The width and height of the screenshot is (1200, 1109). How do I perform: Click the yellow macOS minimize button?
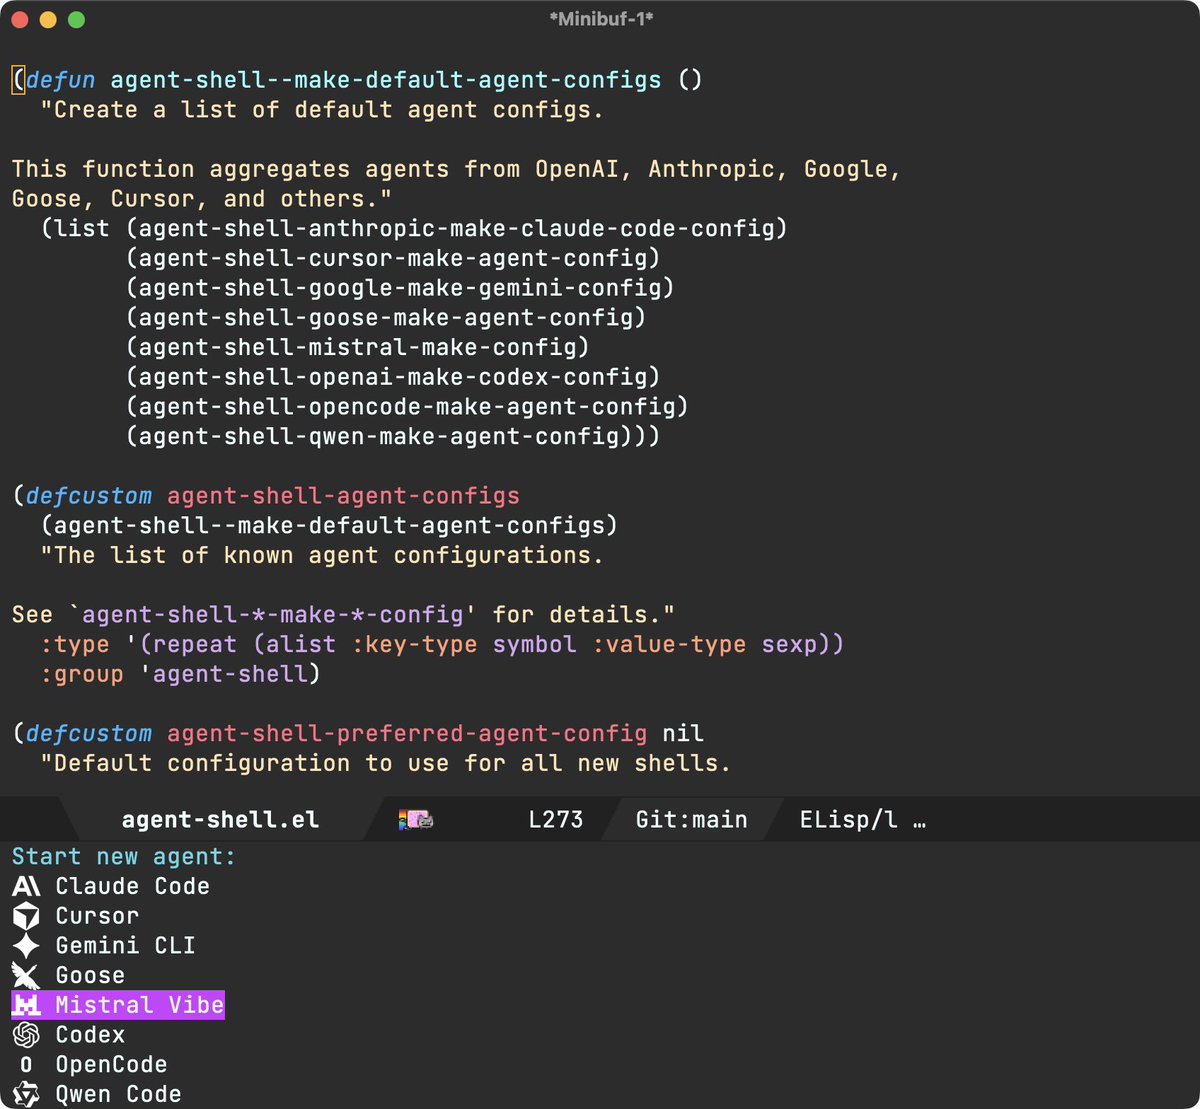pos(47,20)
